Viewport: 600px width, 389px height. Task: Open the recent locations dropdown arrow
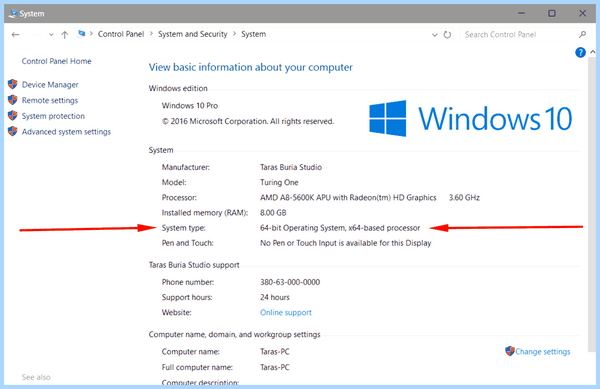click(51, 35)
